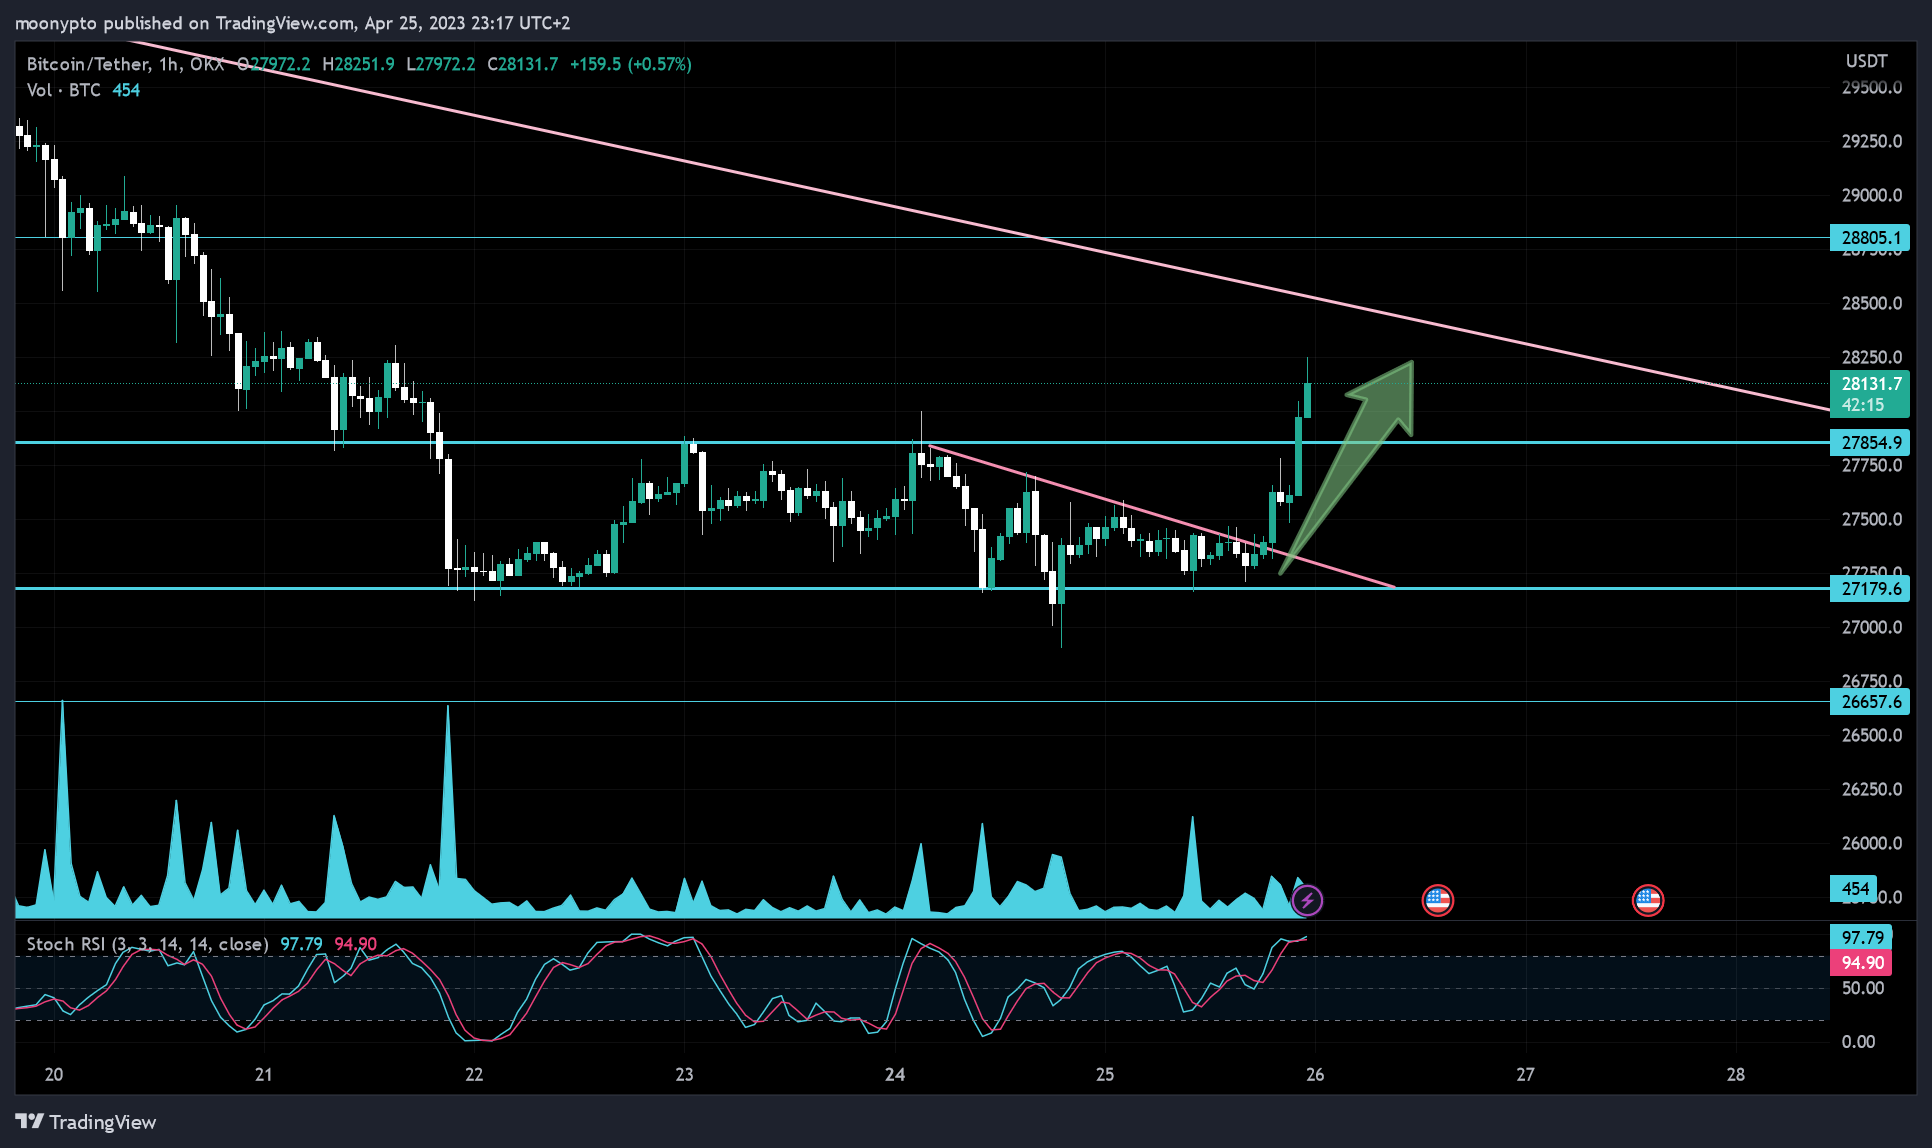Click the Stoch RSI 94.90 axis label
Viewport: 1932px width, 1148px height.
(1862, 962)
